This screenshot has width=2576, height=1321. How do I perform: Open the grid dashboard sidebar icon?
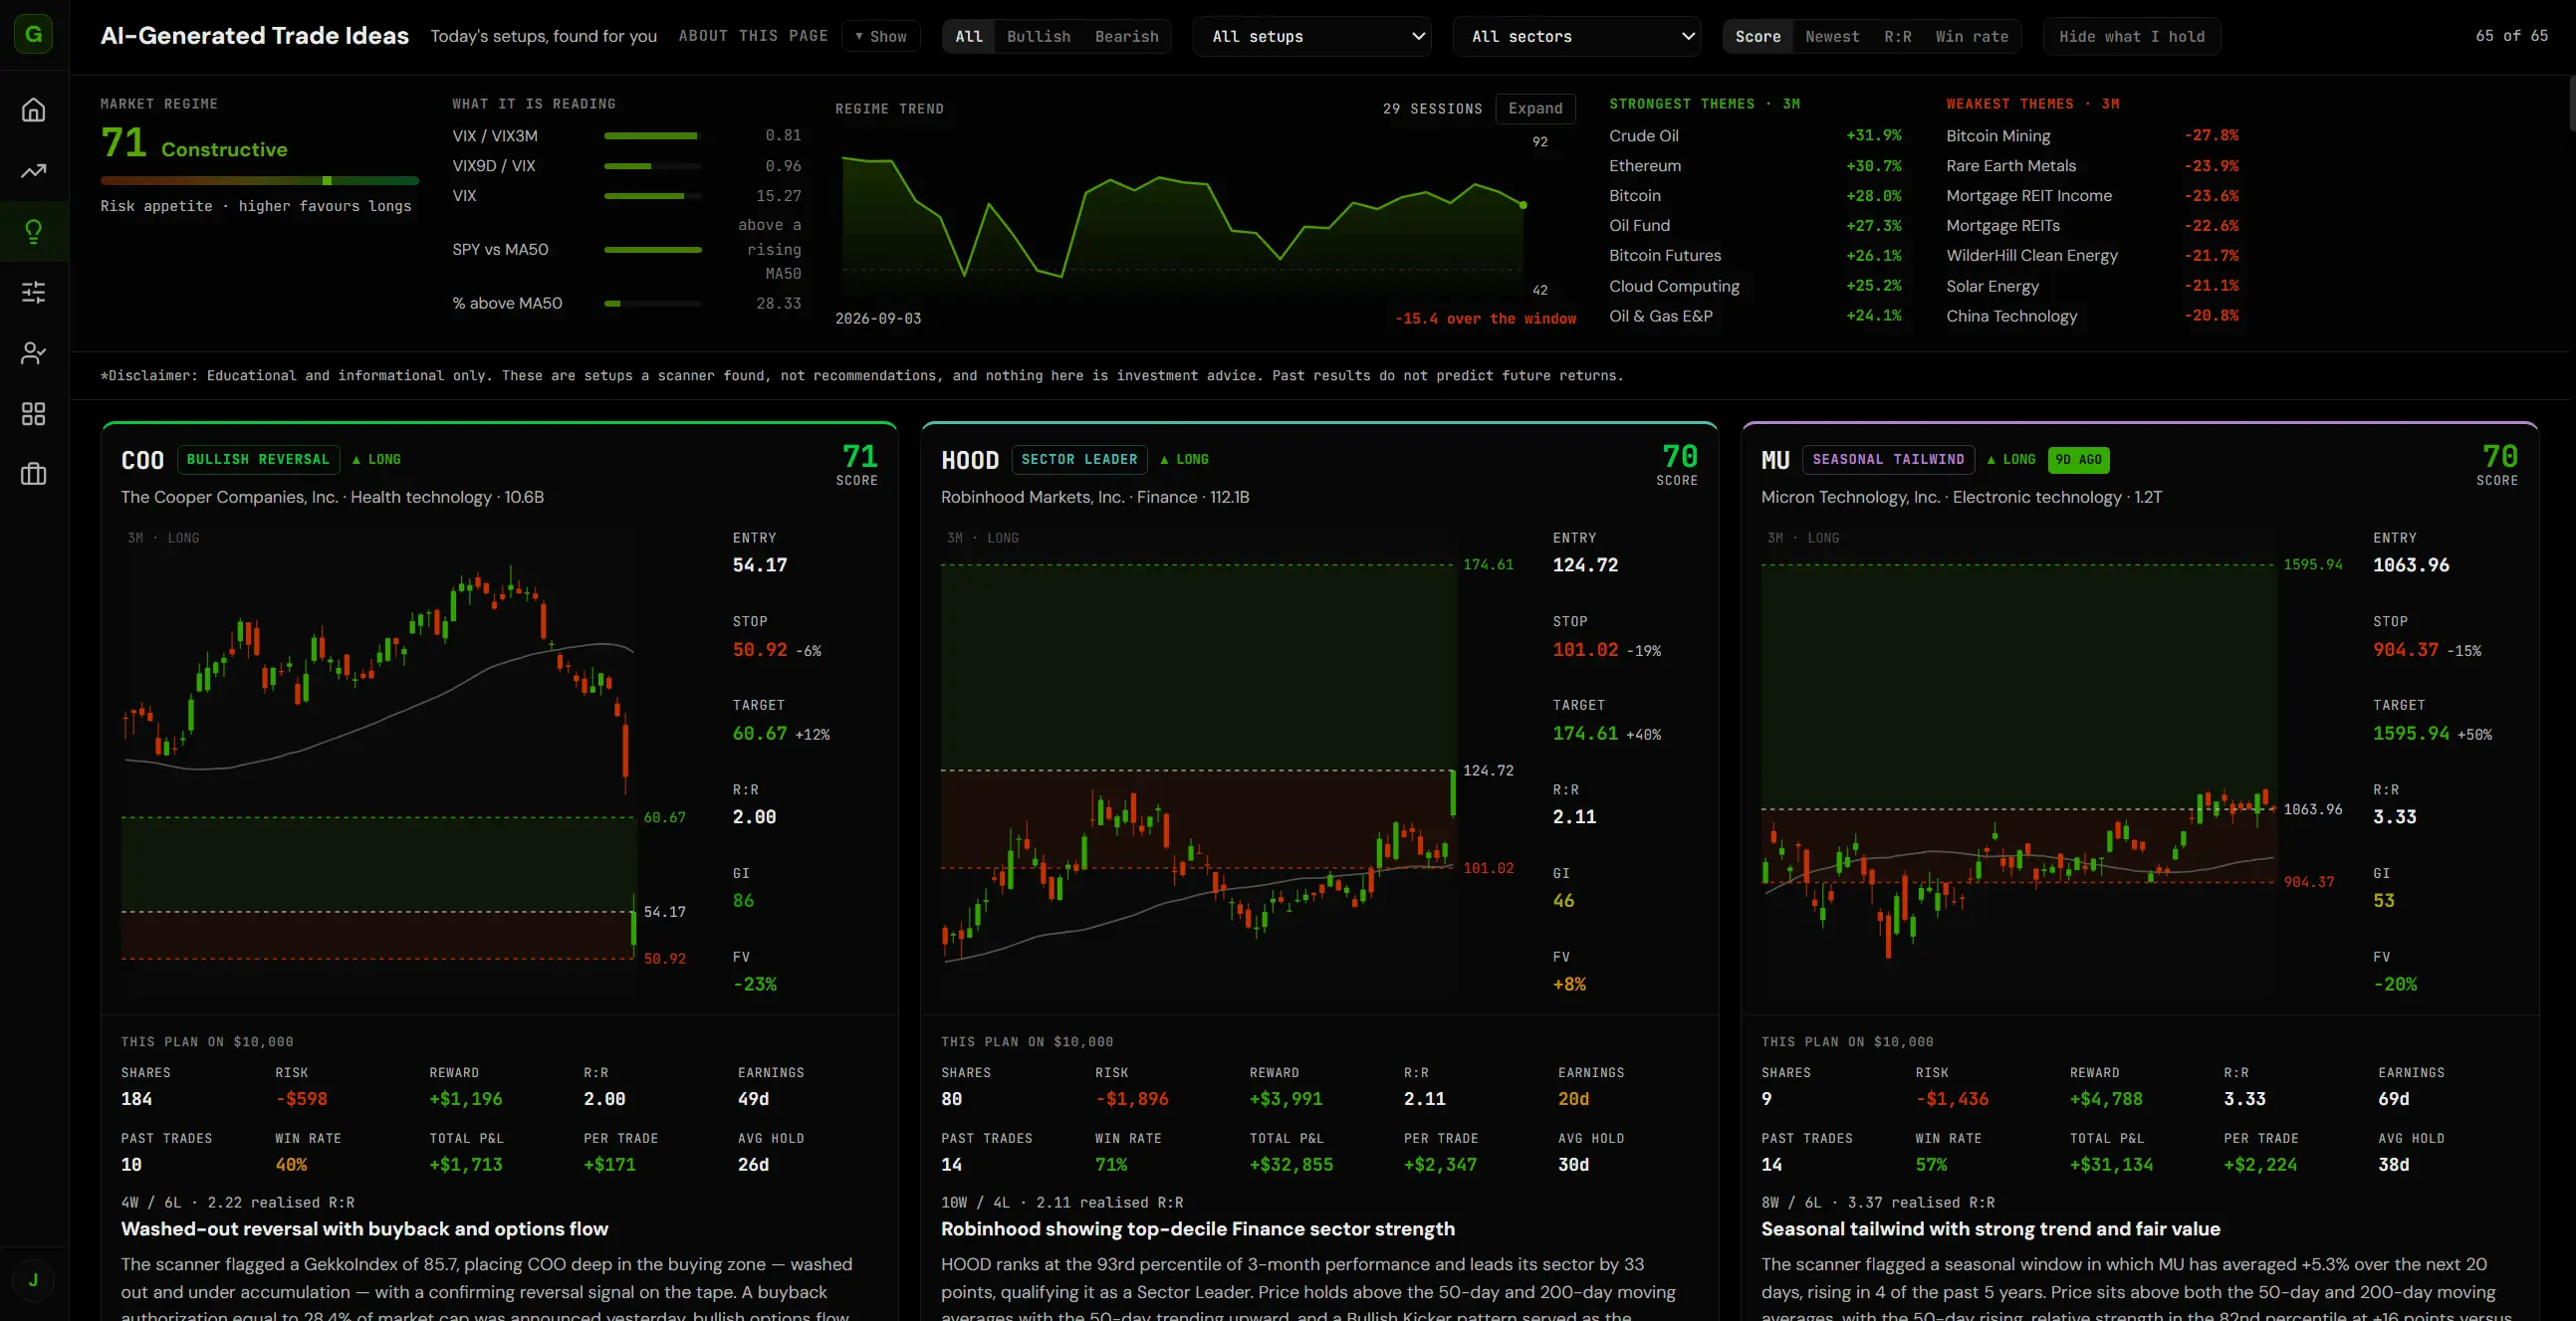click(33, 414)
